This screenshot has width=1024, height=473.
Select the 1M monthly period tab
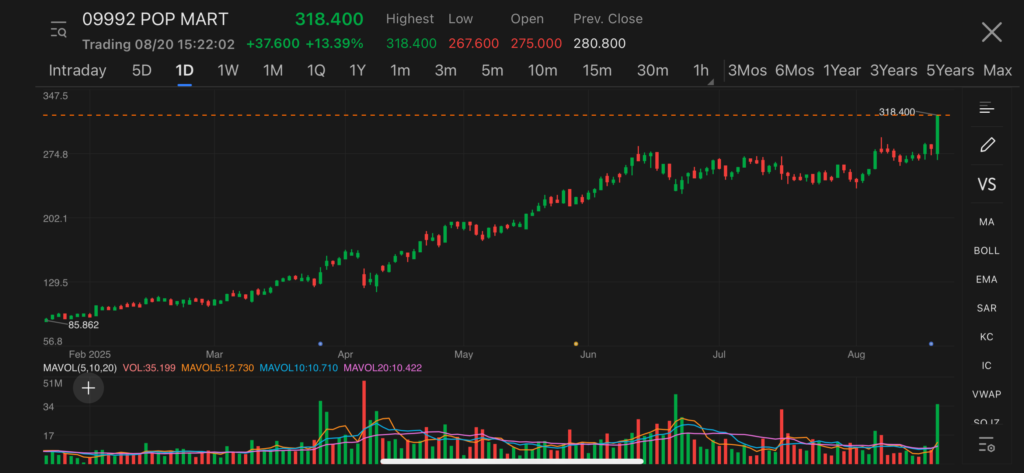click(273, 71)
